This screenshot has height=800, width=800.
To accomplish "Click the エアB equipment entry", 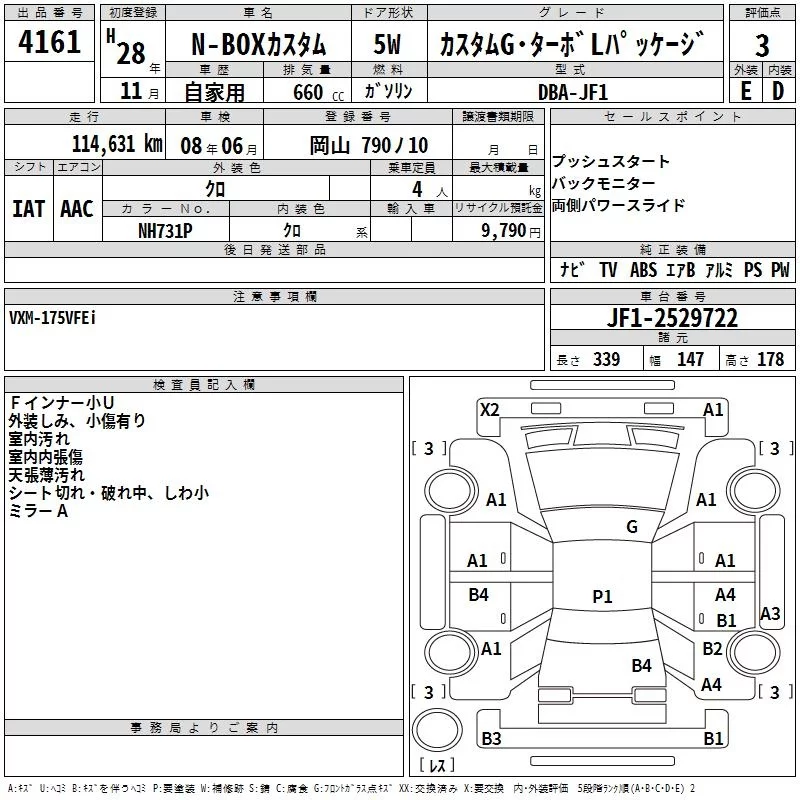I will pos(681,269).
